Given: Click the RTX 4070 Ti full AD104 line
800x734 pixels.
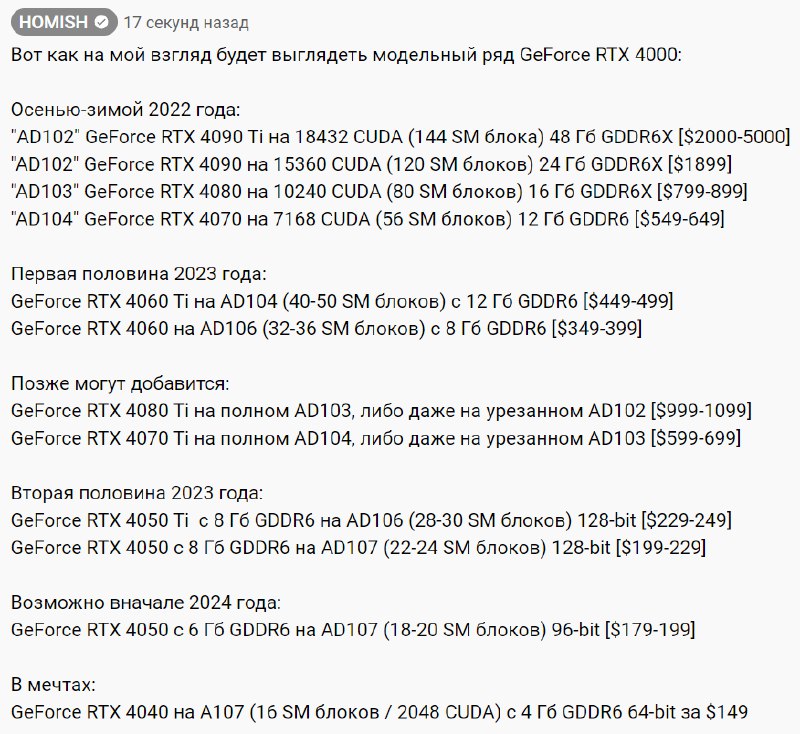Looking at the screenshot, I should 376,438.
